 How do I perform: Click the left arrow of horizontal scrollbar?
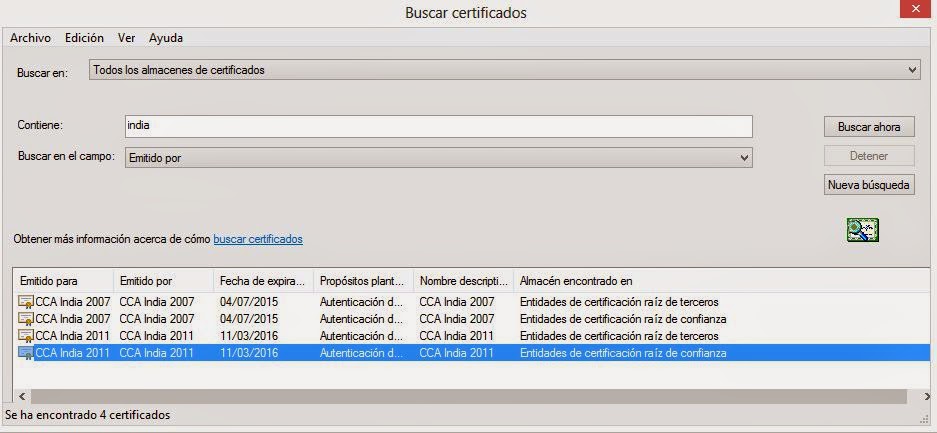pyautogui.click(x=22, y=397)
